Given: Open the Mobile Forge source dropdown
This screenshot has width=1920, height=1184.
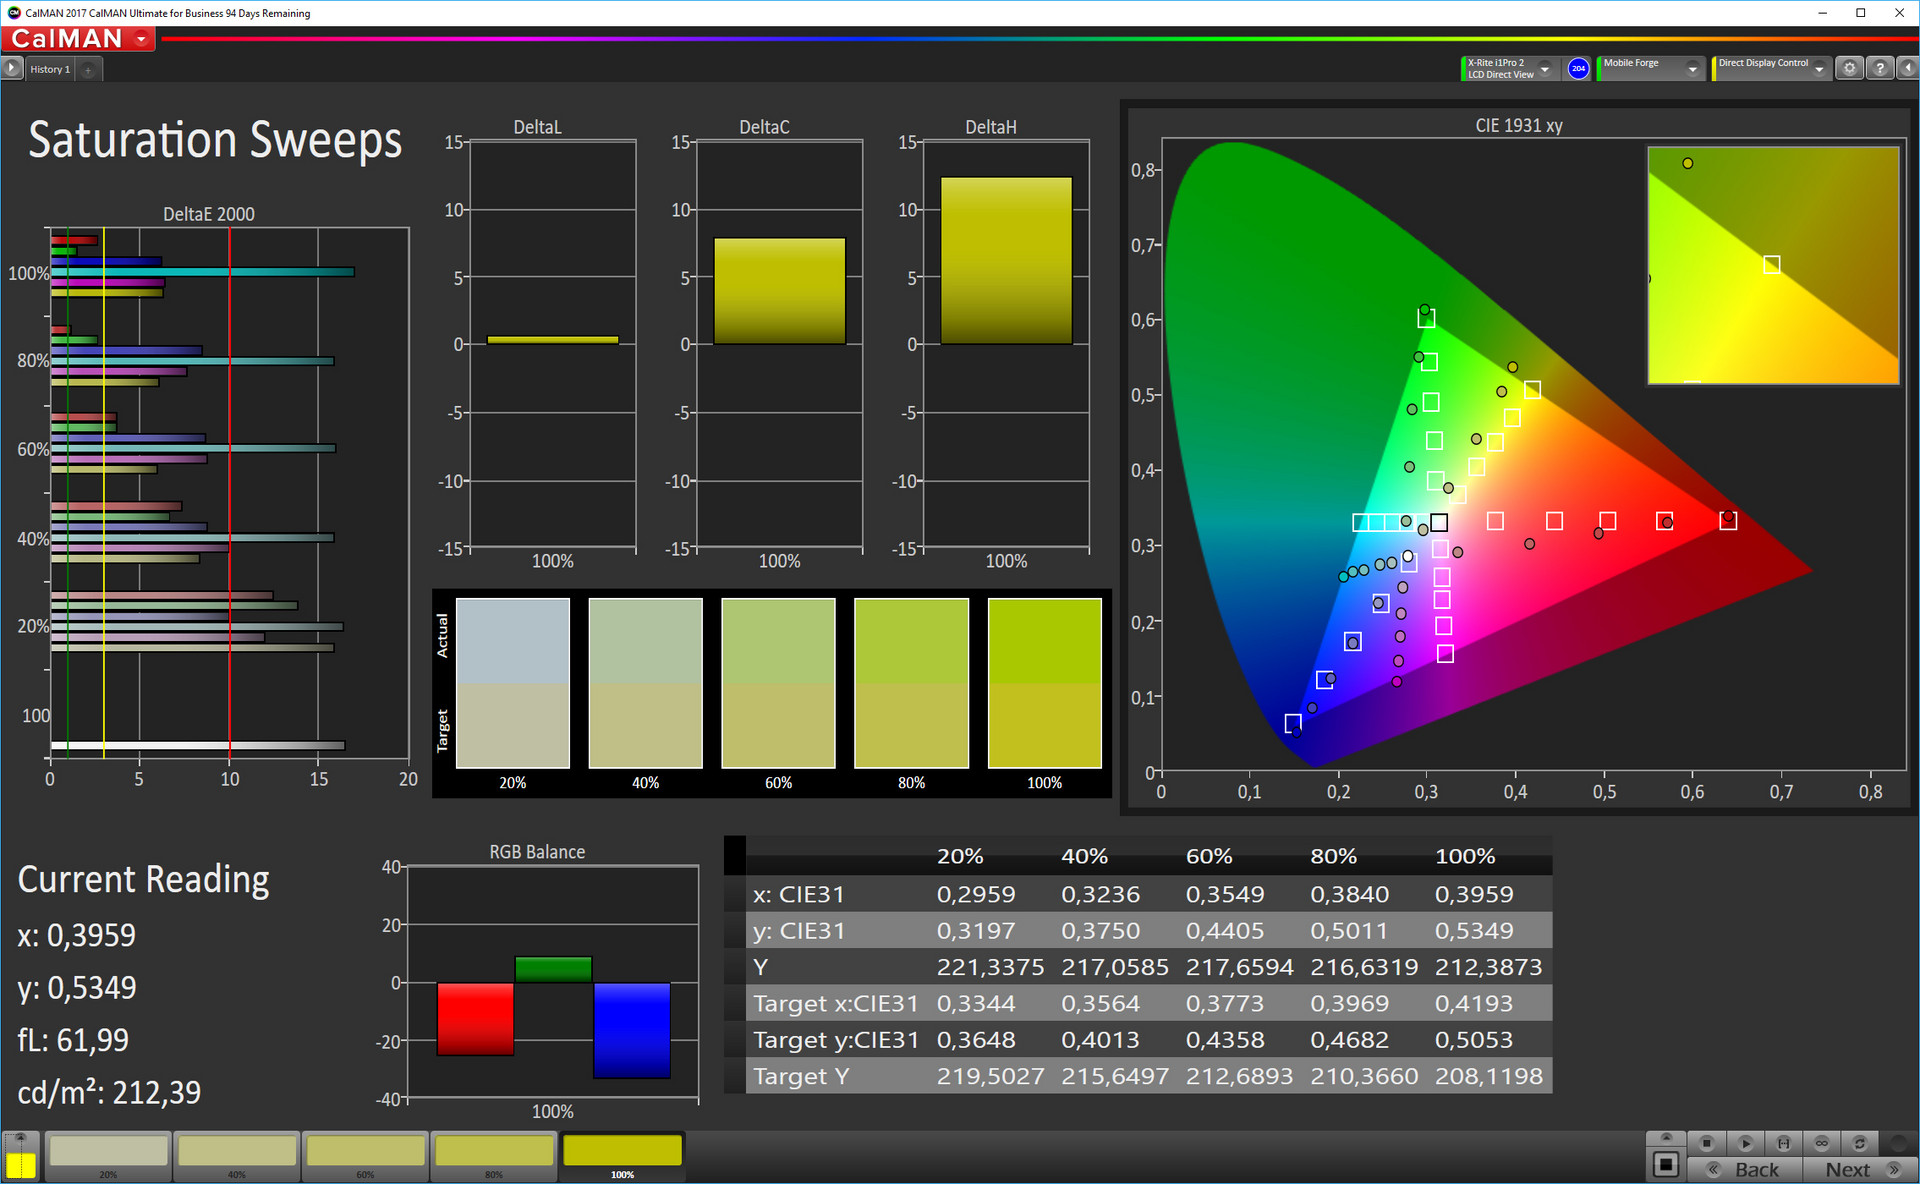Looking at the screenshot, I should (1692, 69).
